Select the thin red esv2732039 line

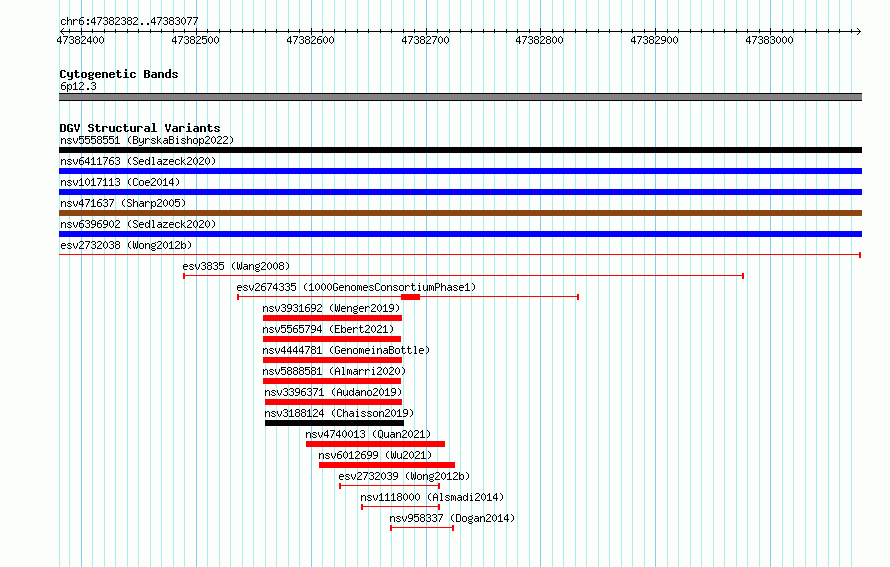(389, 486)
